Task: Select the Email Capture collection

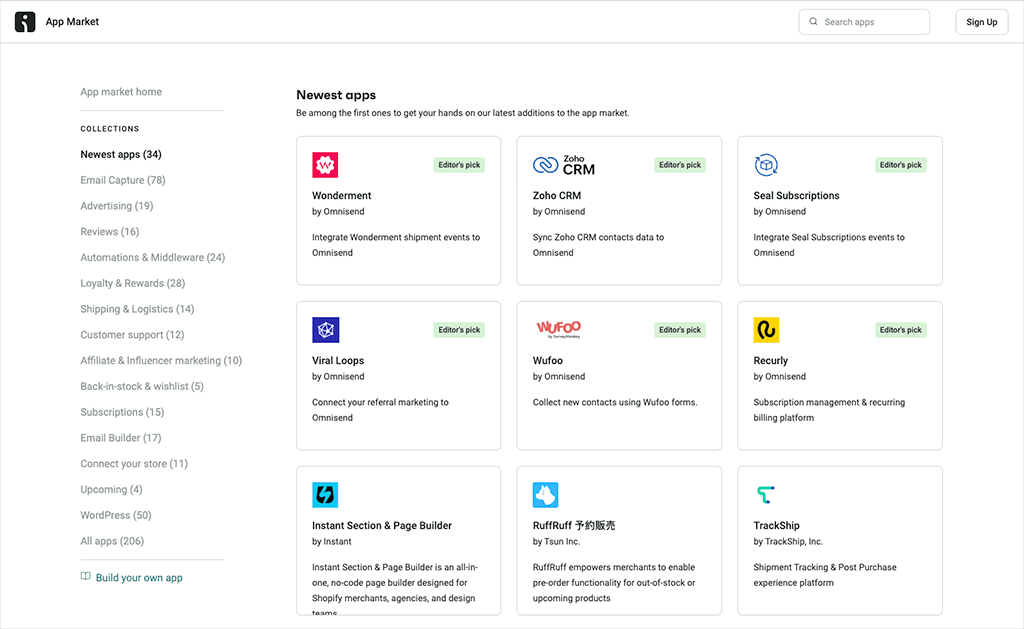Action: (122, 180)
